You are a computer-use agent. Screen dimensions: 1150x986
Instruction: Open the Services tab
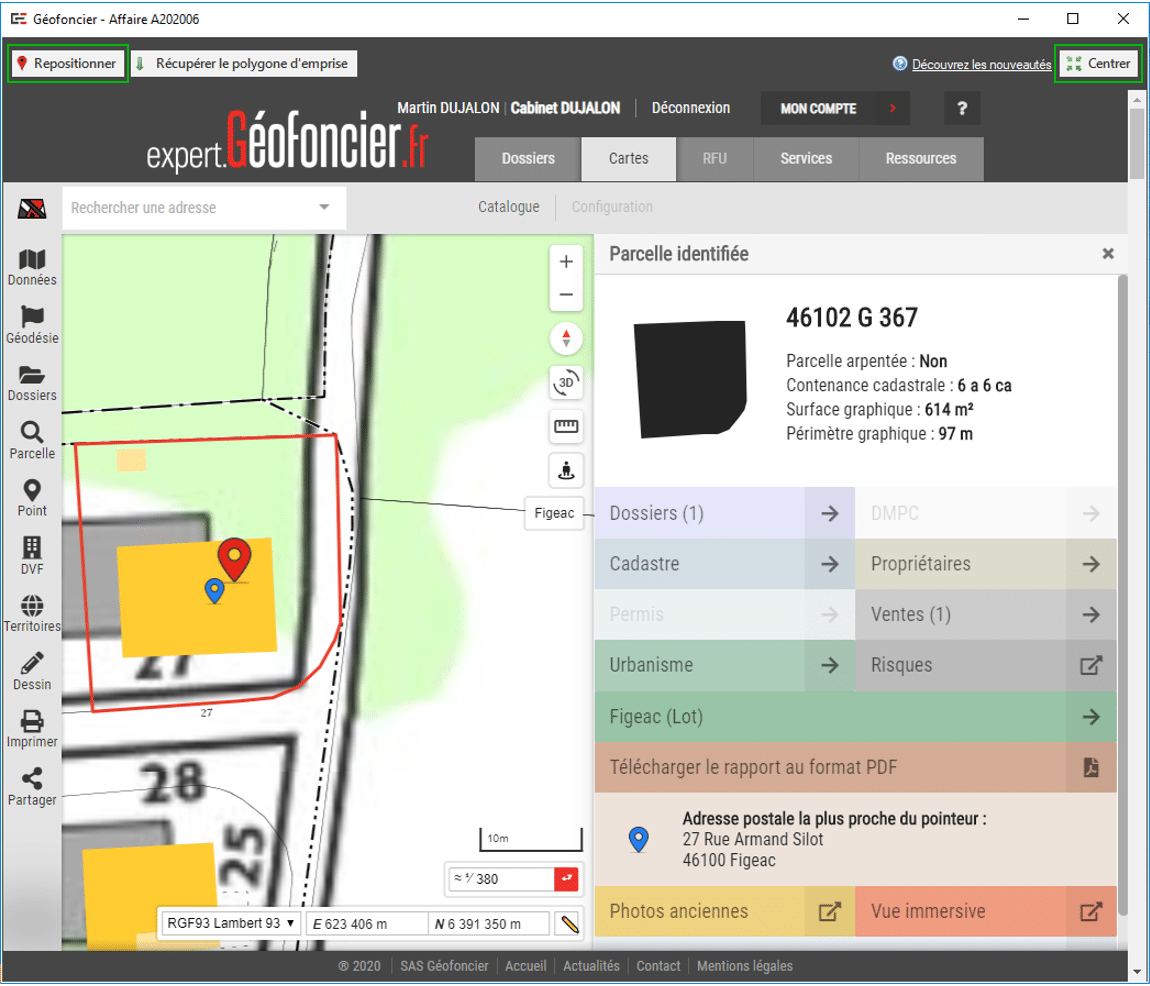tap(805, 159)
